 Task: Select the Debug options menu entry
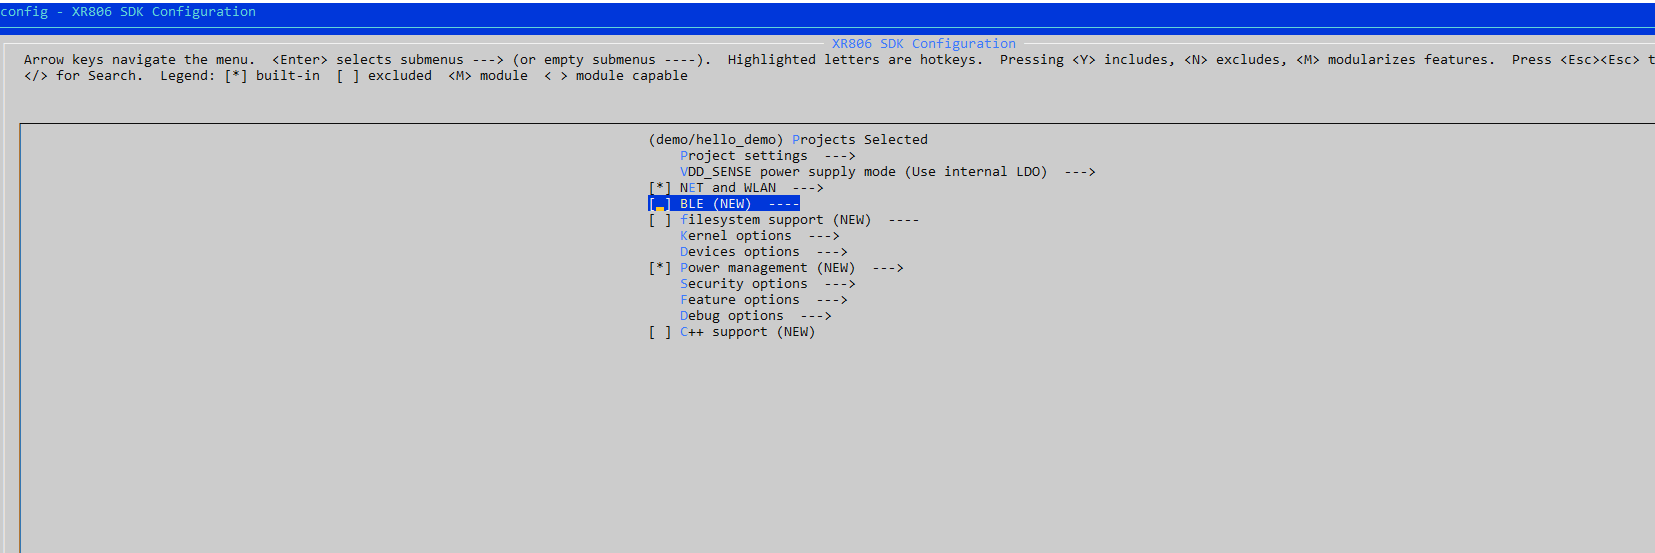click(732, 316)
